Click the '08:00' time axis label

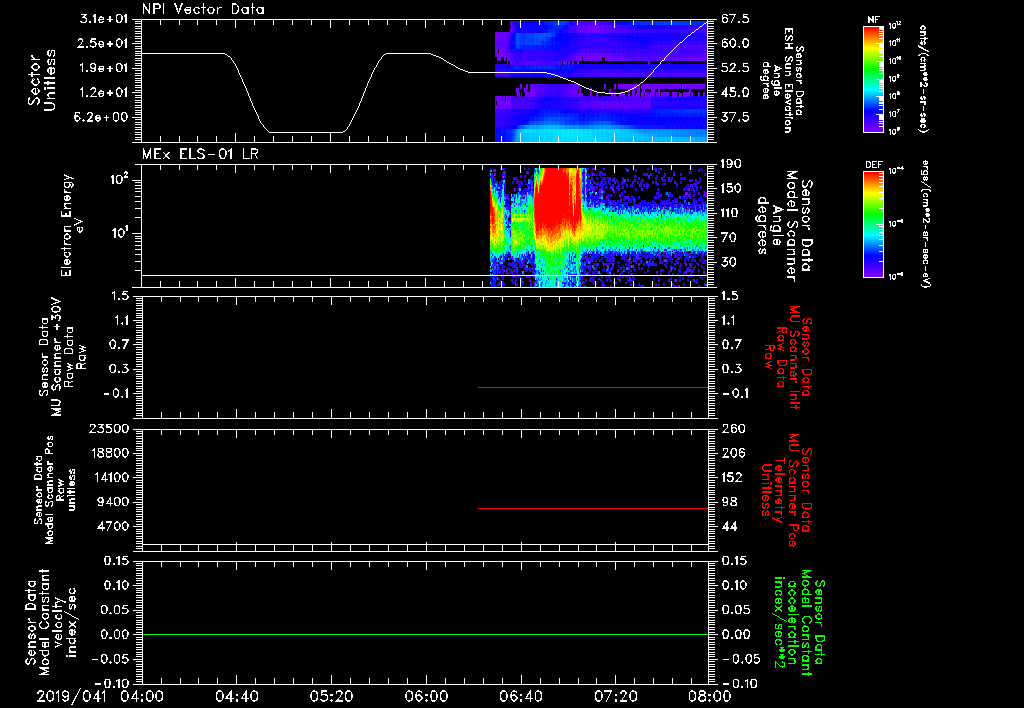[709, 696]
